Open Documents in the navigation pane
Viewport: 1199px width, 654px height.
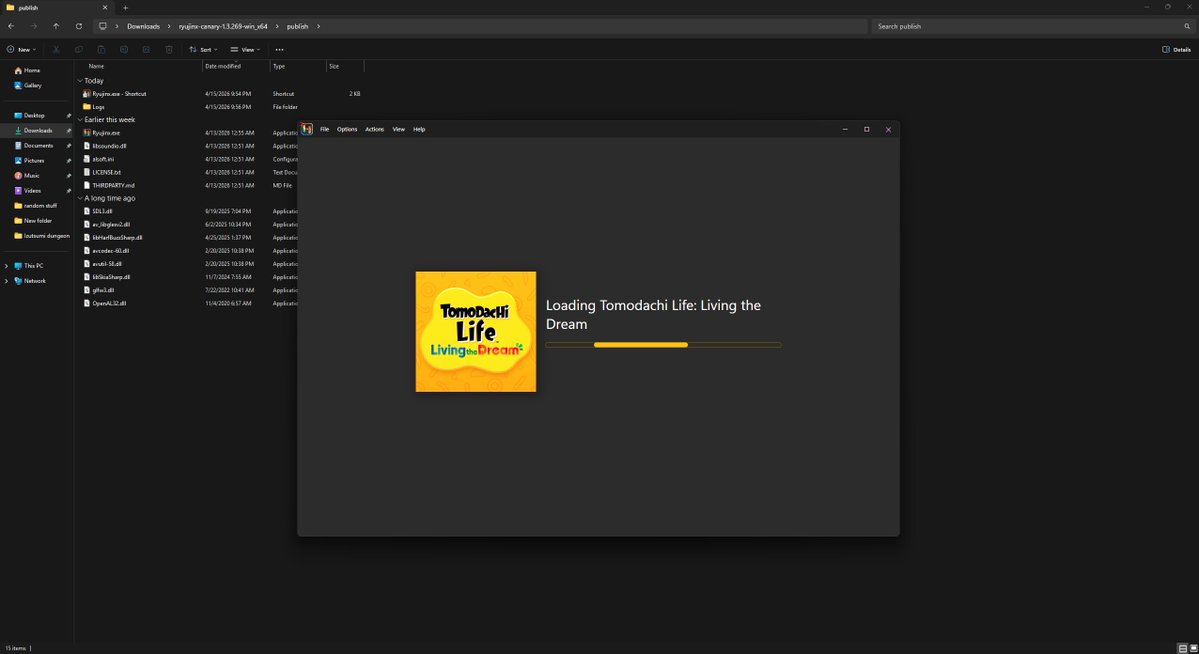pos(36,145)
